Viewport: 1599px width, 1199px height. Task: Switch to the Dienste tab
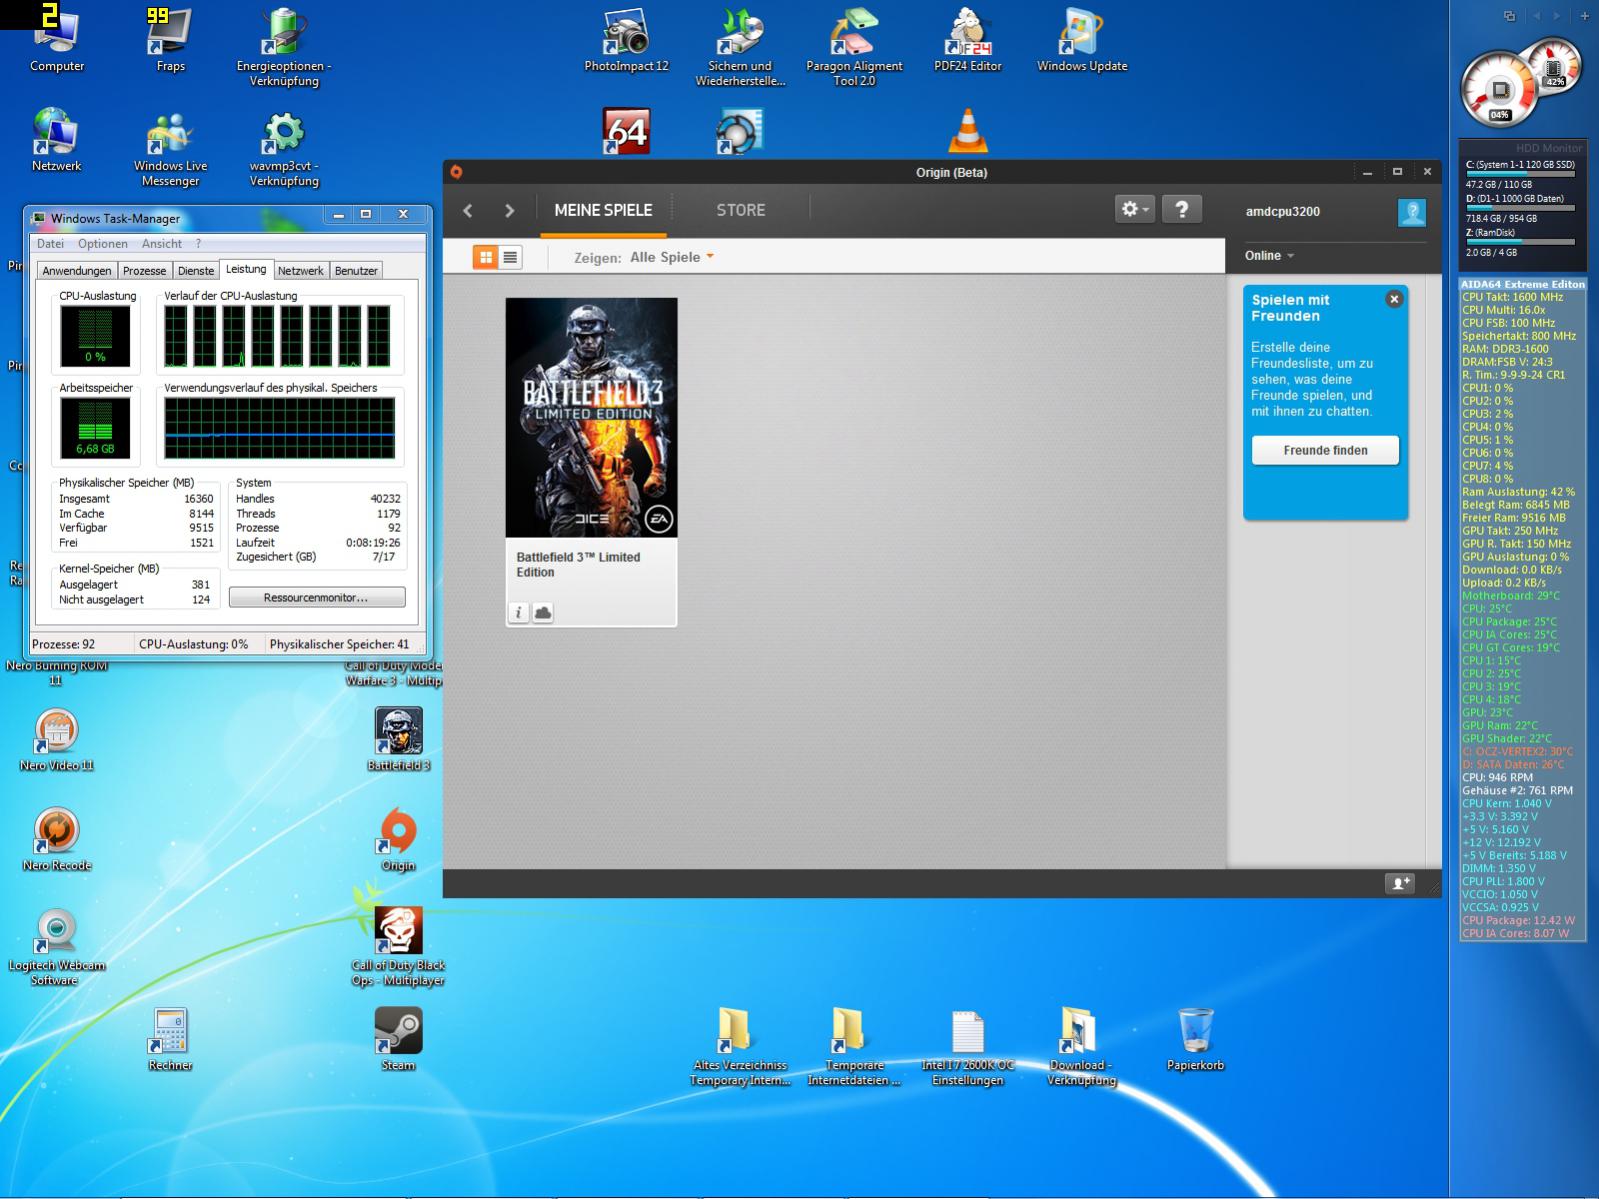coord(196,271)
